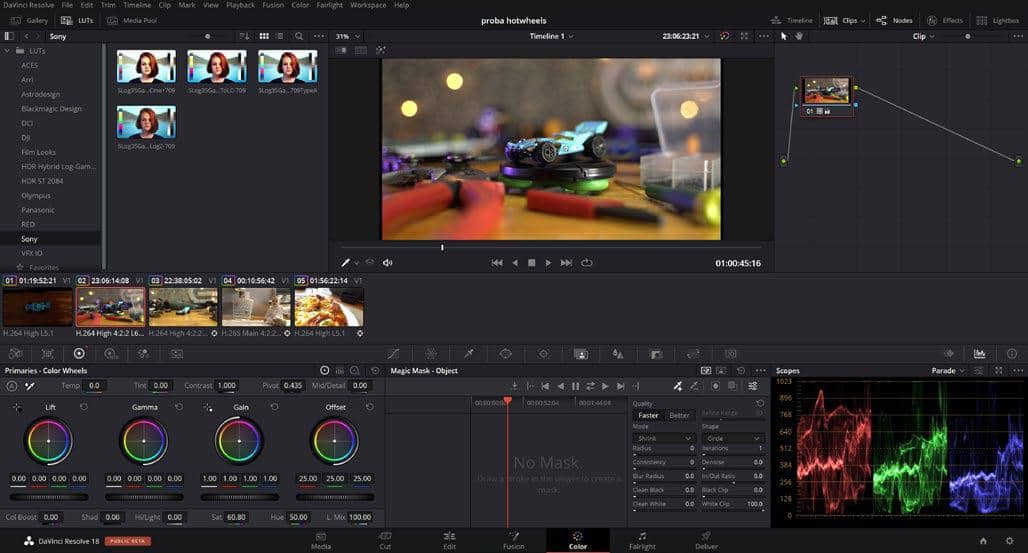Screen dimensions: 1028x553
Task: Open the Shrink mode dropdown
Action: tap(662, 438)
